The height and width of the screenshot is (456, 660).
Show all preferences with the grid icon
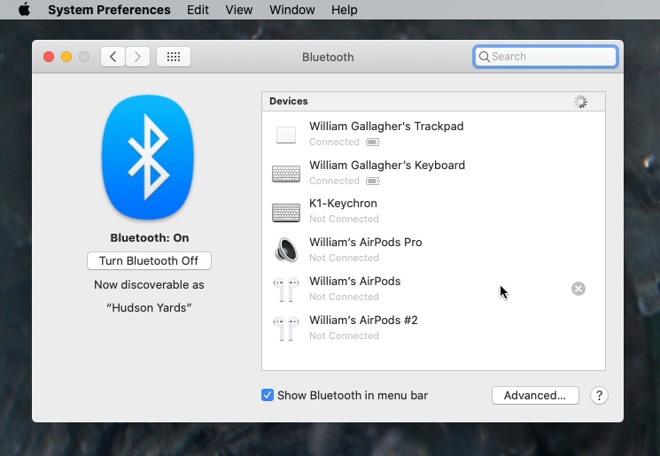click(x=173, y=56)
